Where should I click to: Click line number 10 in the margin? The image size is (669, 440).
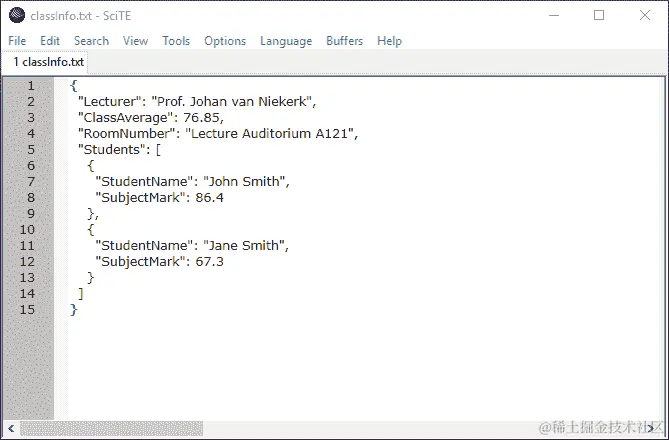[x=27, y=230]
